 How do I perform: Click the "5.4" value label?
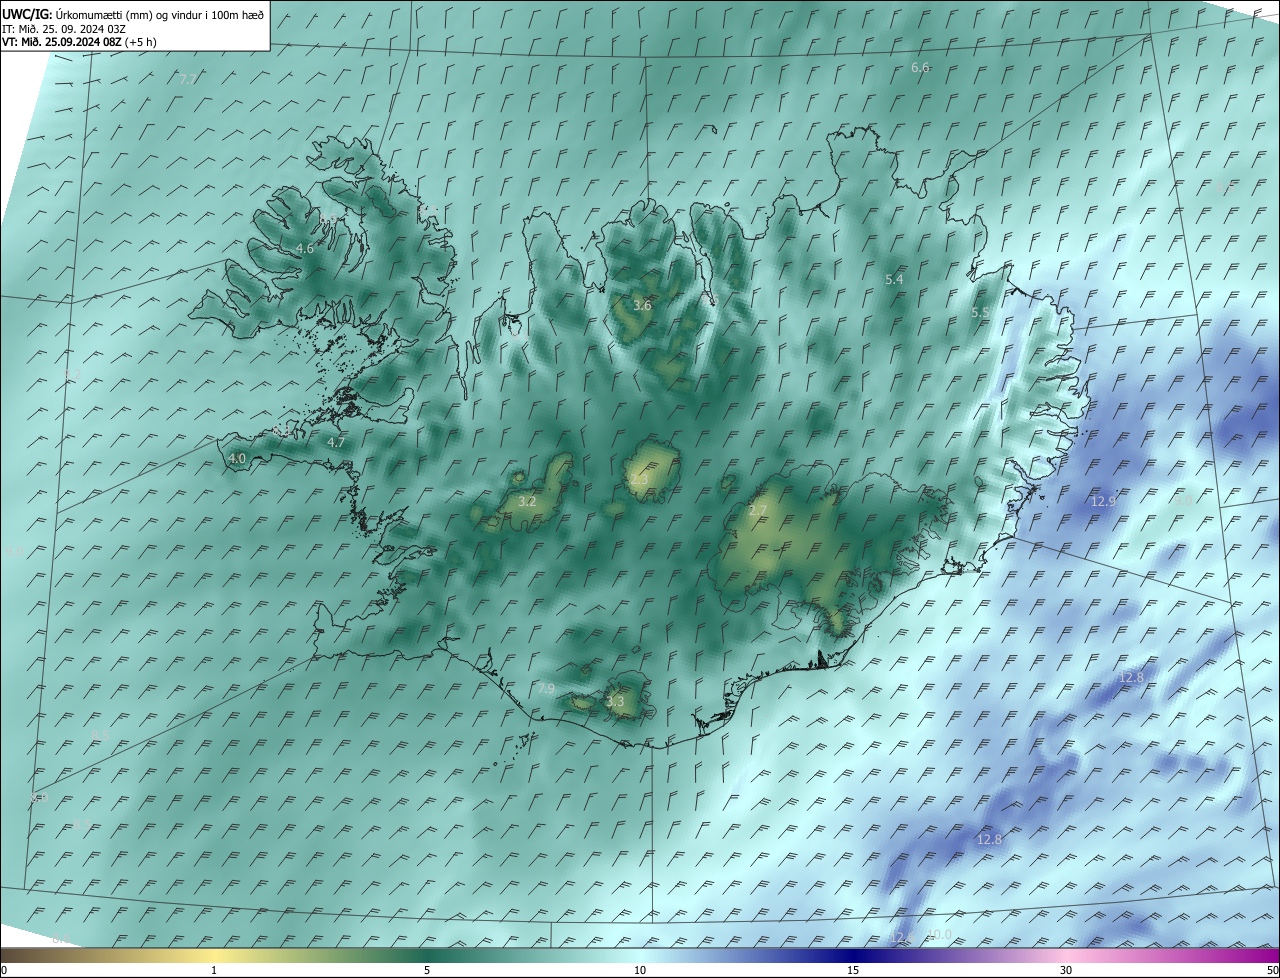point(894,279)
